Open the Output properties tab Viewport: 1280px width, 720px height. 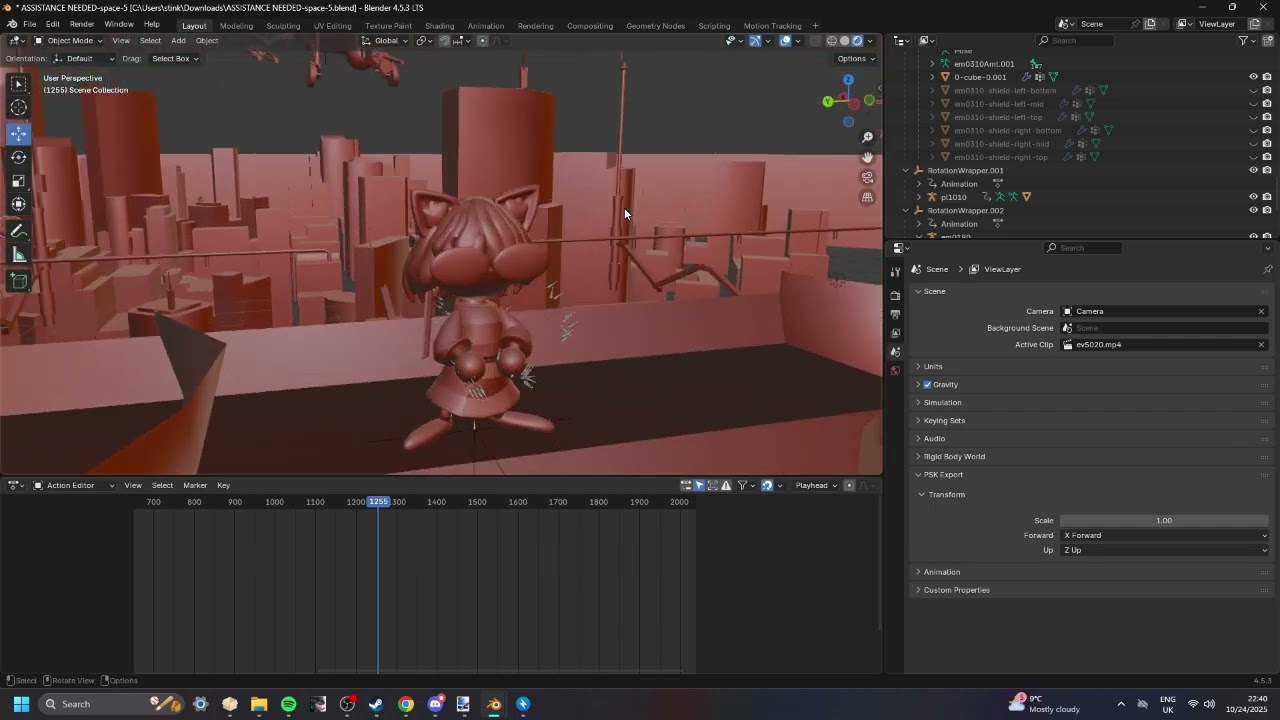point(895,314)
